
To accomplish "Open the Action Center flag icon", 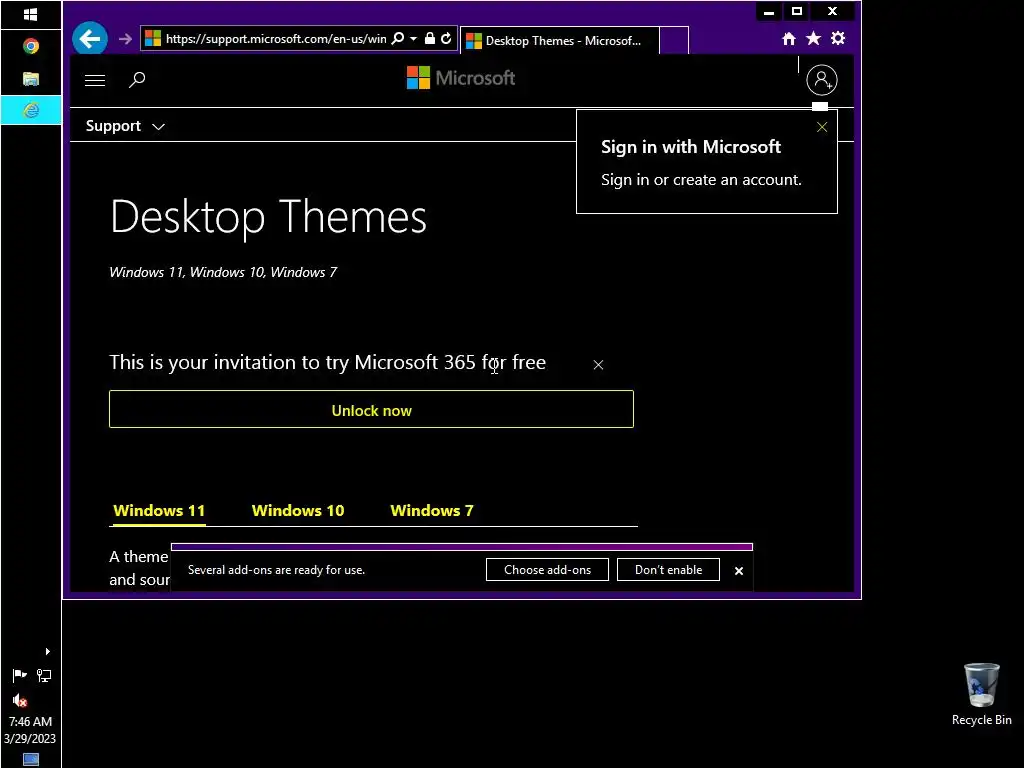I will tap(19, 675).
